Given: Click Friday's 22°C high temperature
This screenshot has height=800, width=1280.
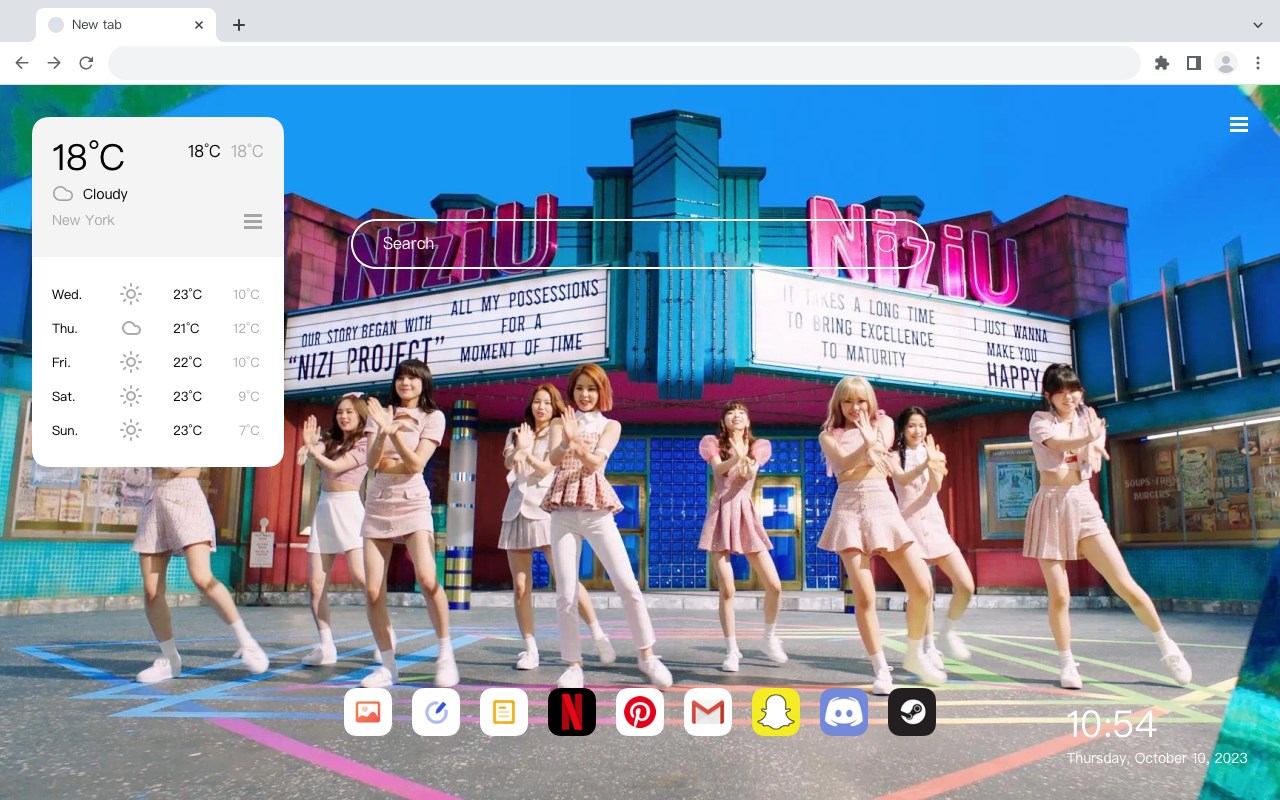Looking at the screenshot, I should (x=187, y=363).
